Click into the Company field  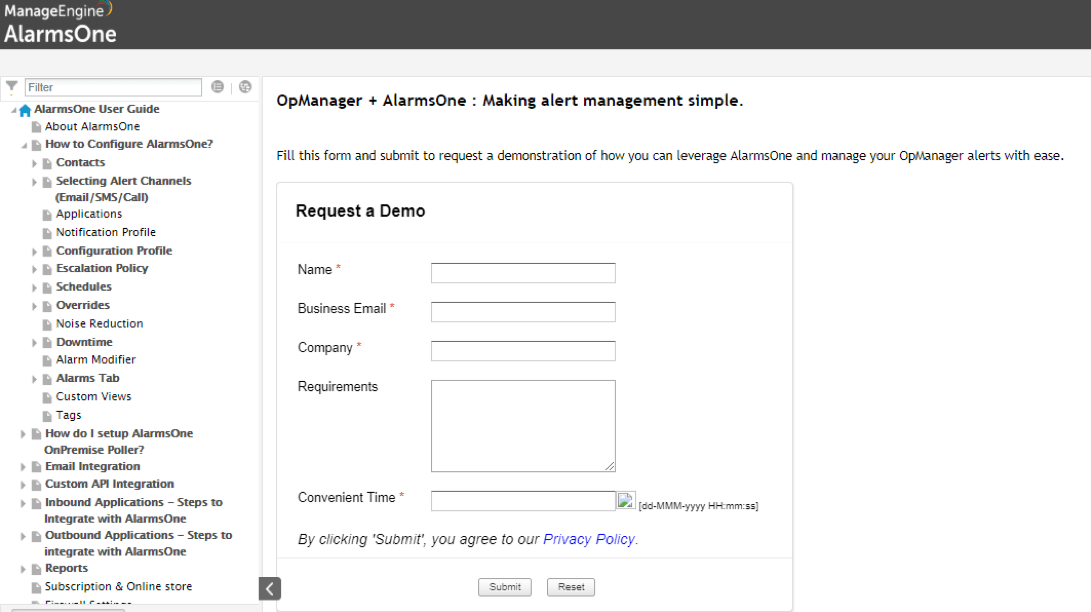(523, 351)
